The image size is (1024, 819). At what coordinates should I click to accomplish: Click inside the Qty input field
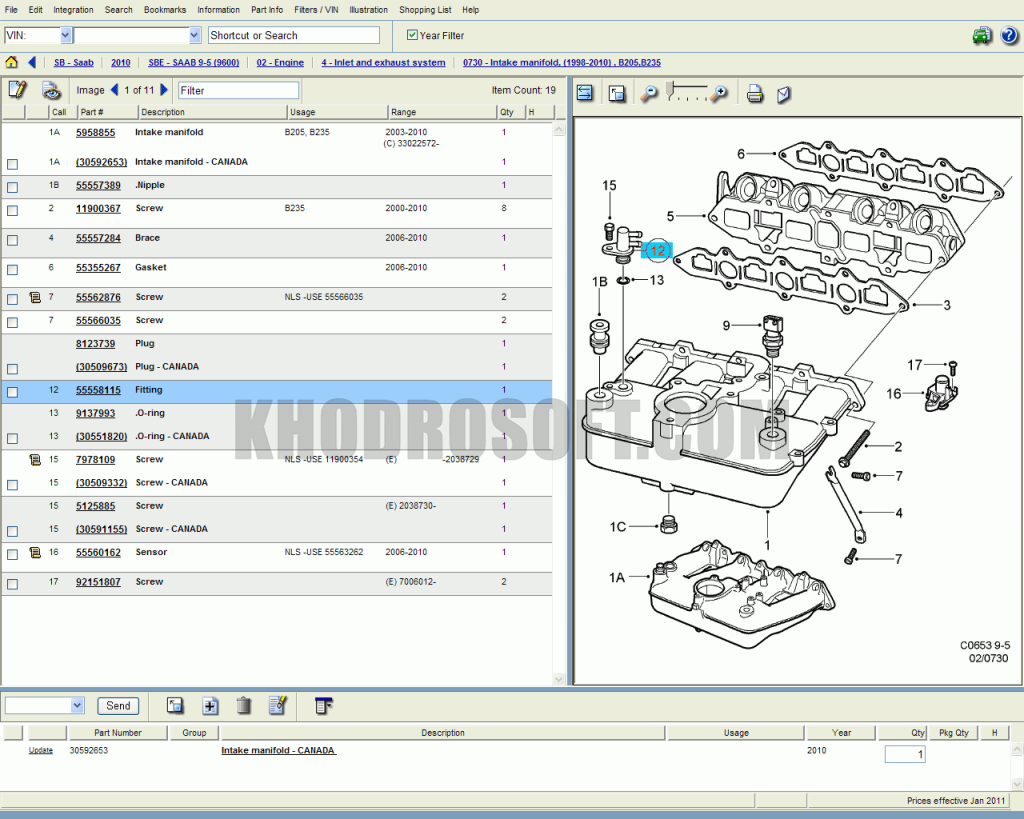point(904,754)
